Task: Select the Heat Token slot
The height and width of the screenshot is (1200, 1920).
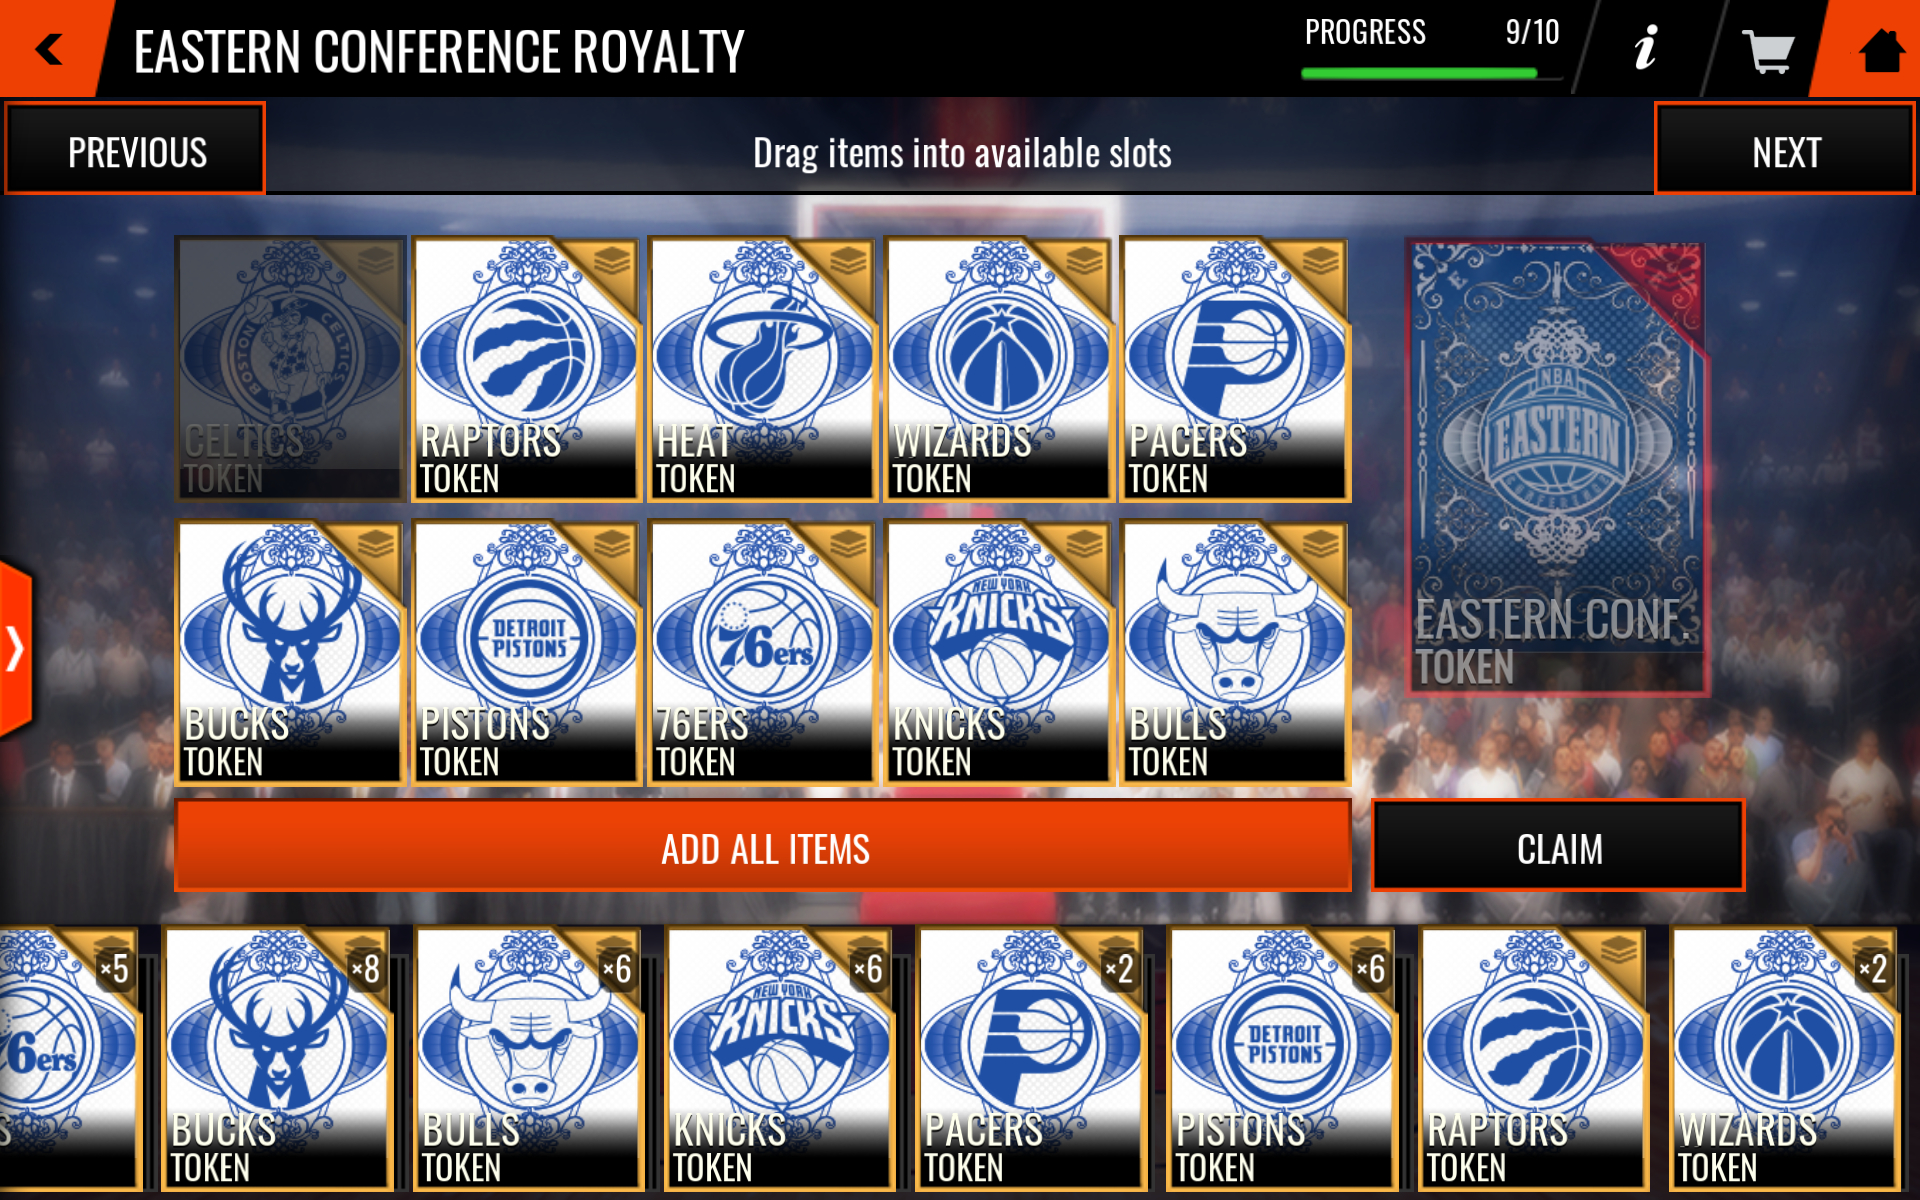Action: 762,369
